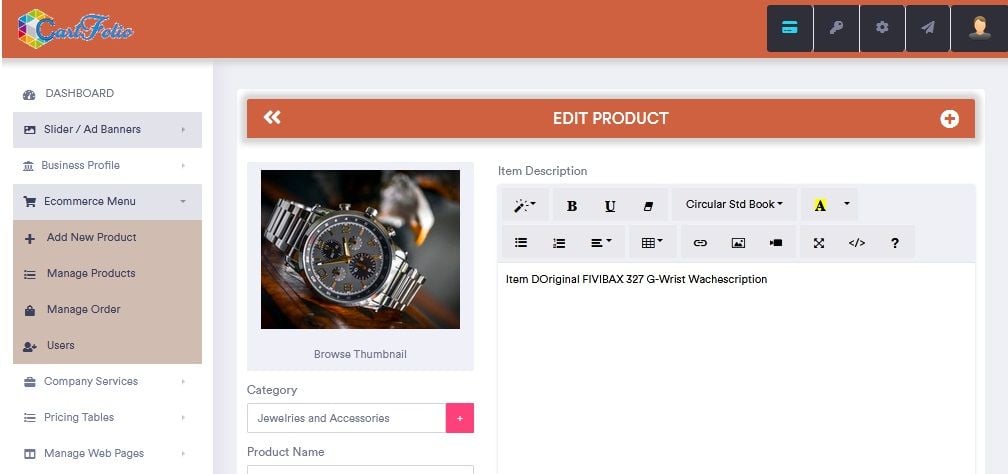
Task: Click the briefcase icon beside Company Services
Action: 30,382
